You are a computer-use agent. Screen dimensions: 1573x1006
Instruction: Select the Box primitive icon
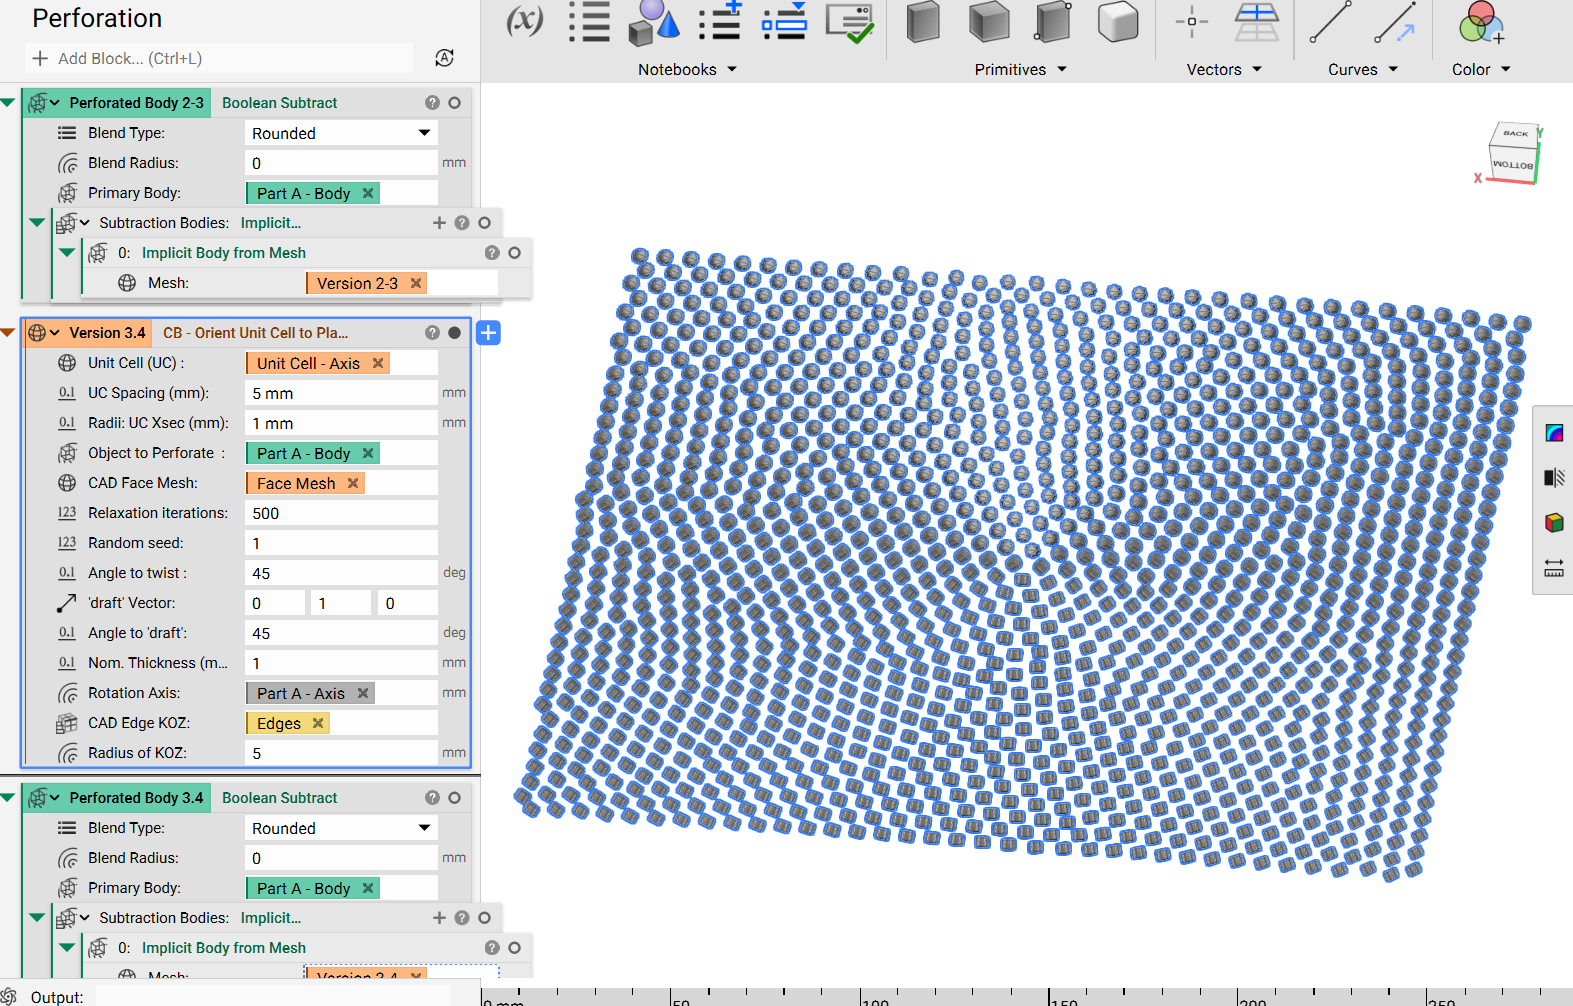(x=923, y=22)
